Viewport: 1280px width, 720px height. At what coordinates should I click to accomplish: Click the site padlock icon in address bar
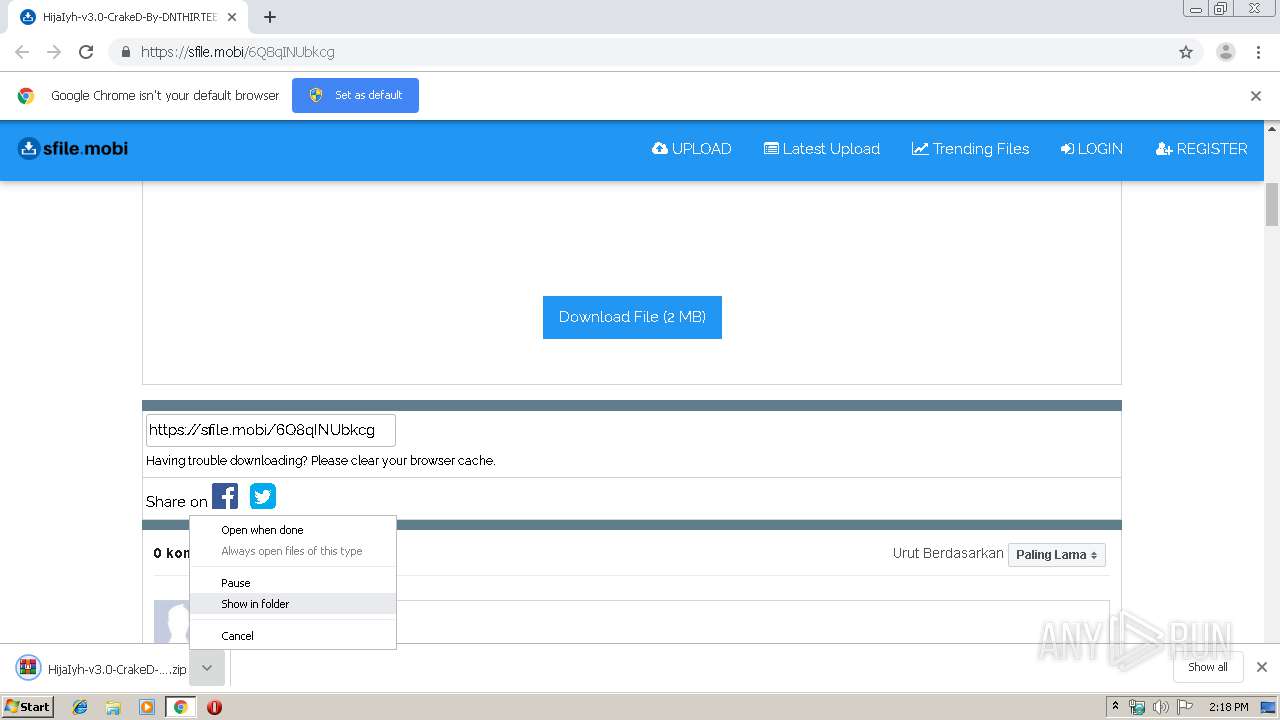[x=126, y=52]
